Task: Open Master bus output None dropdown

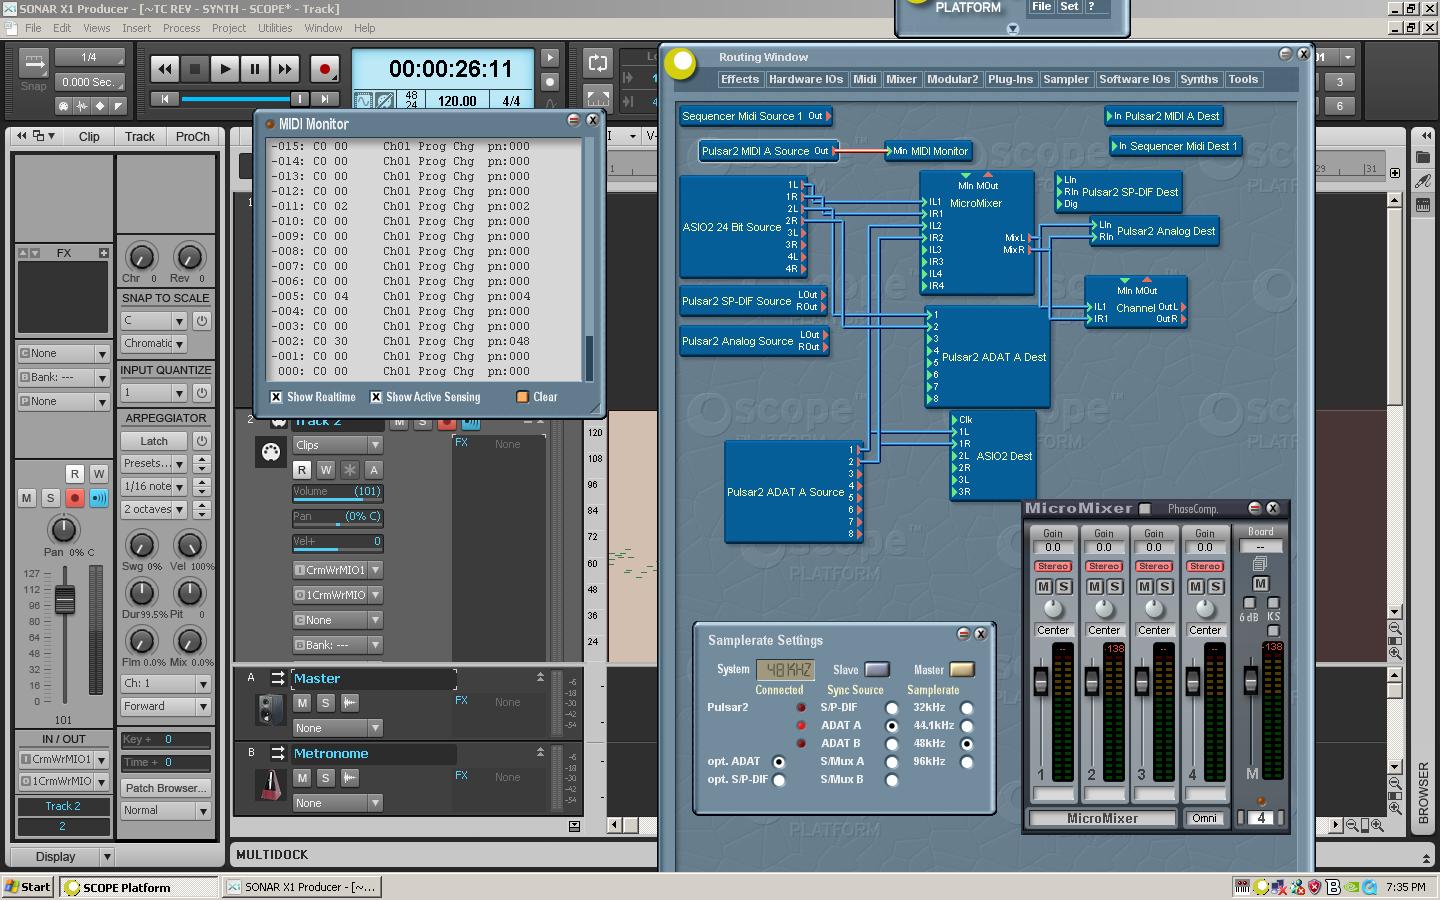Action: (x=337, y=728)
